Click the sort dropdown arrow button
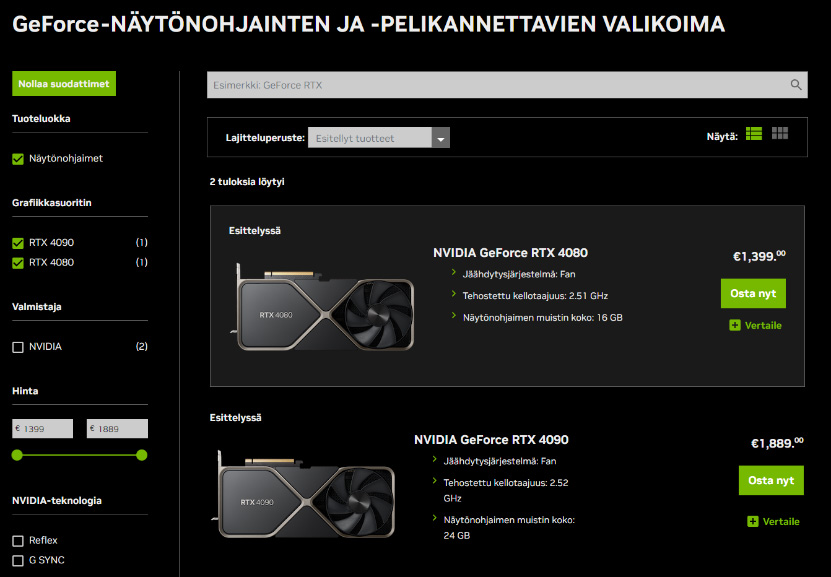This screenshot has height=577, width=831. tap(440, 138)
